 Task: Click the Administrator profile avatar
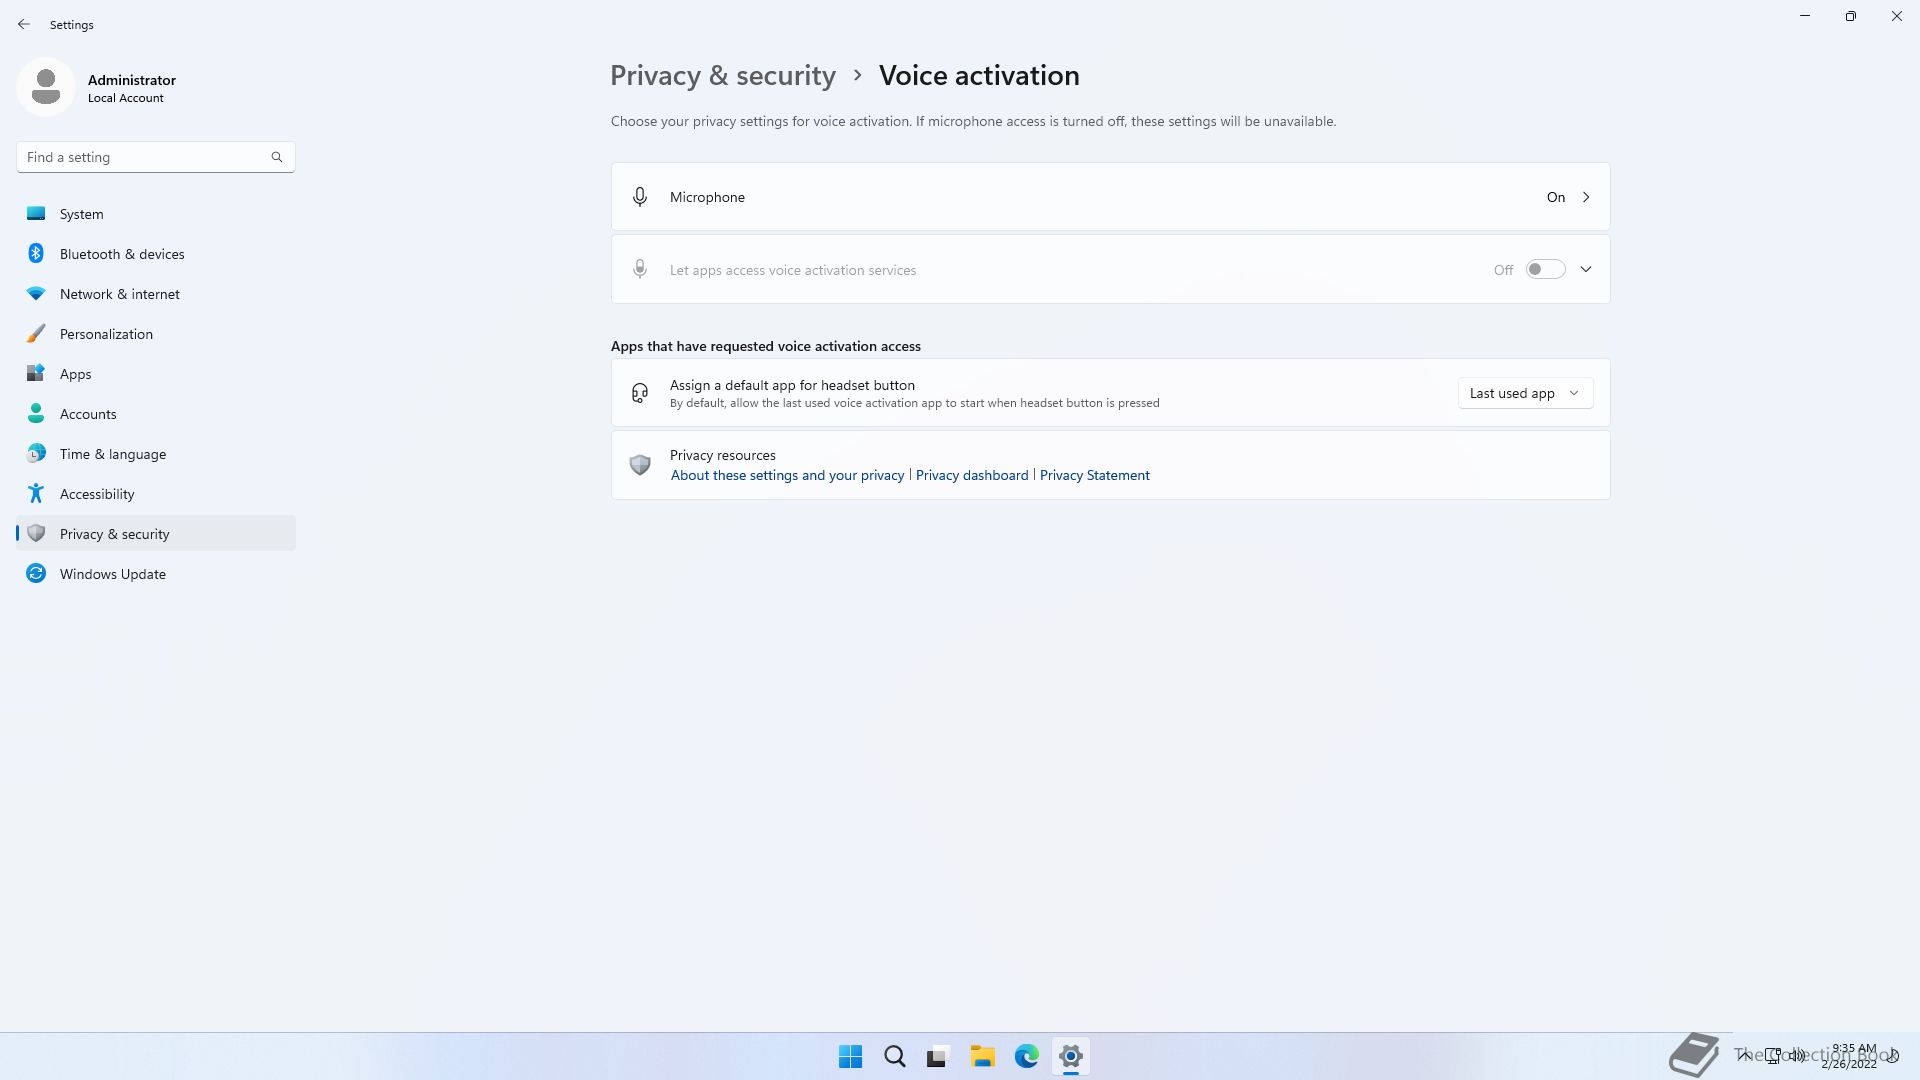[46, 87]
